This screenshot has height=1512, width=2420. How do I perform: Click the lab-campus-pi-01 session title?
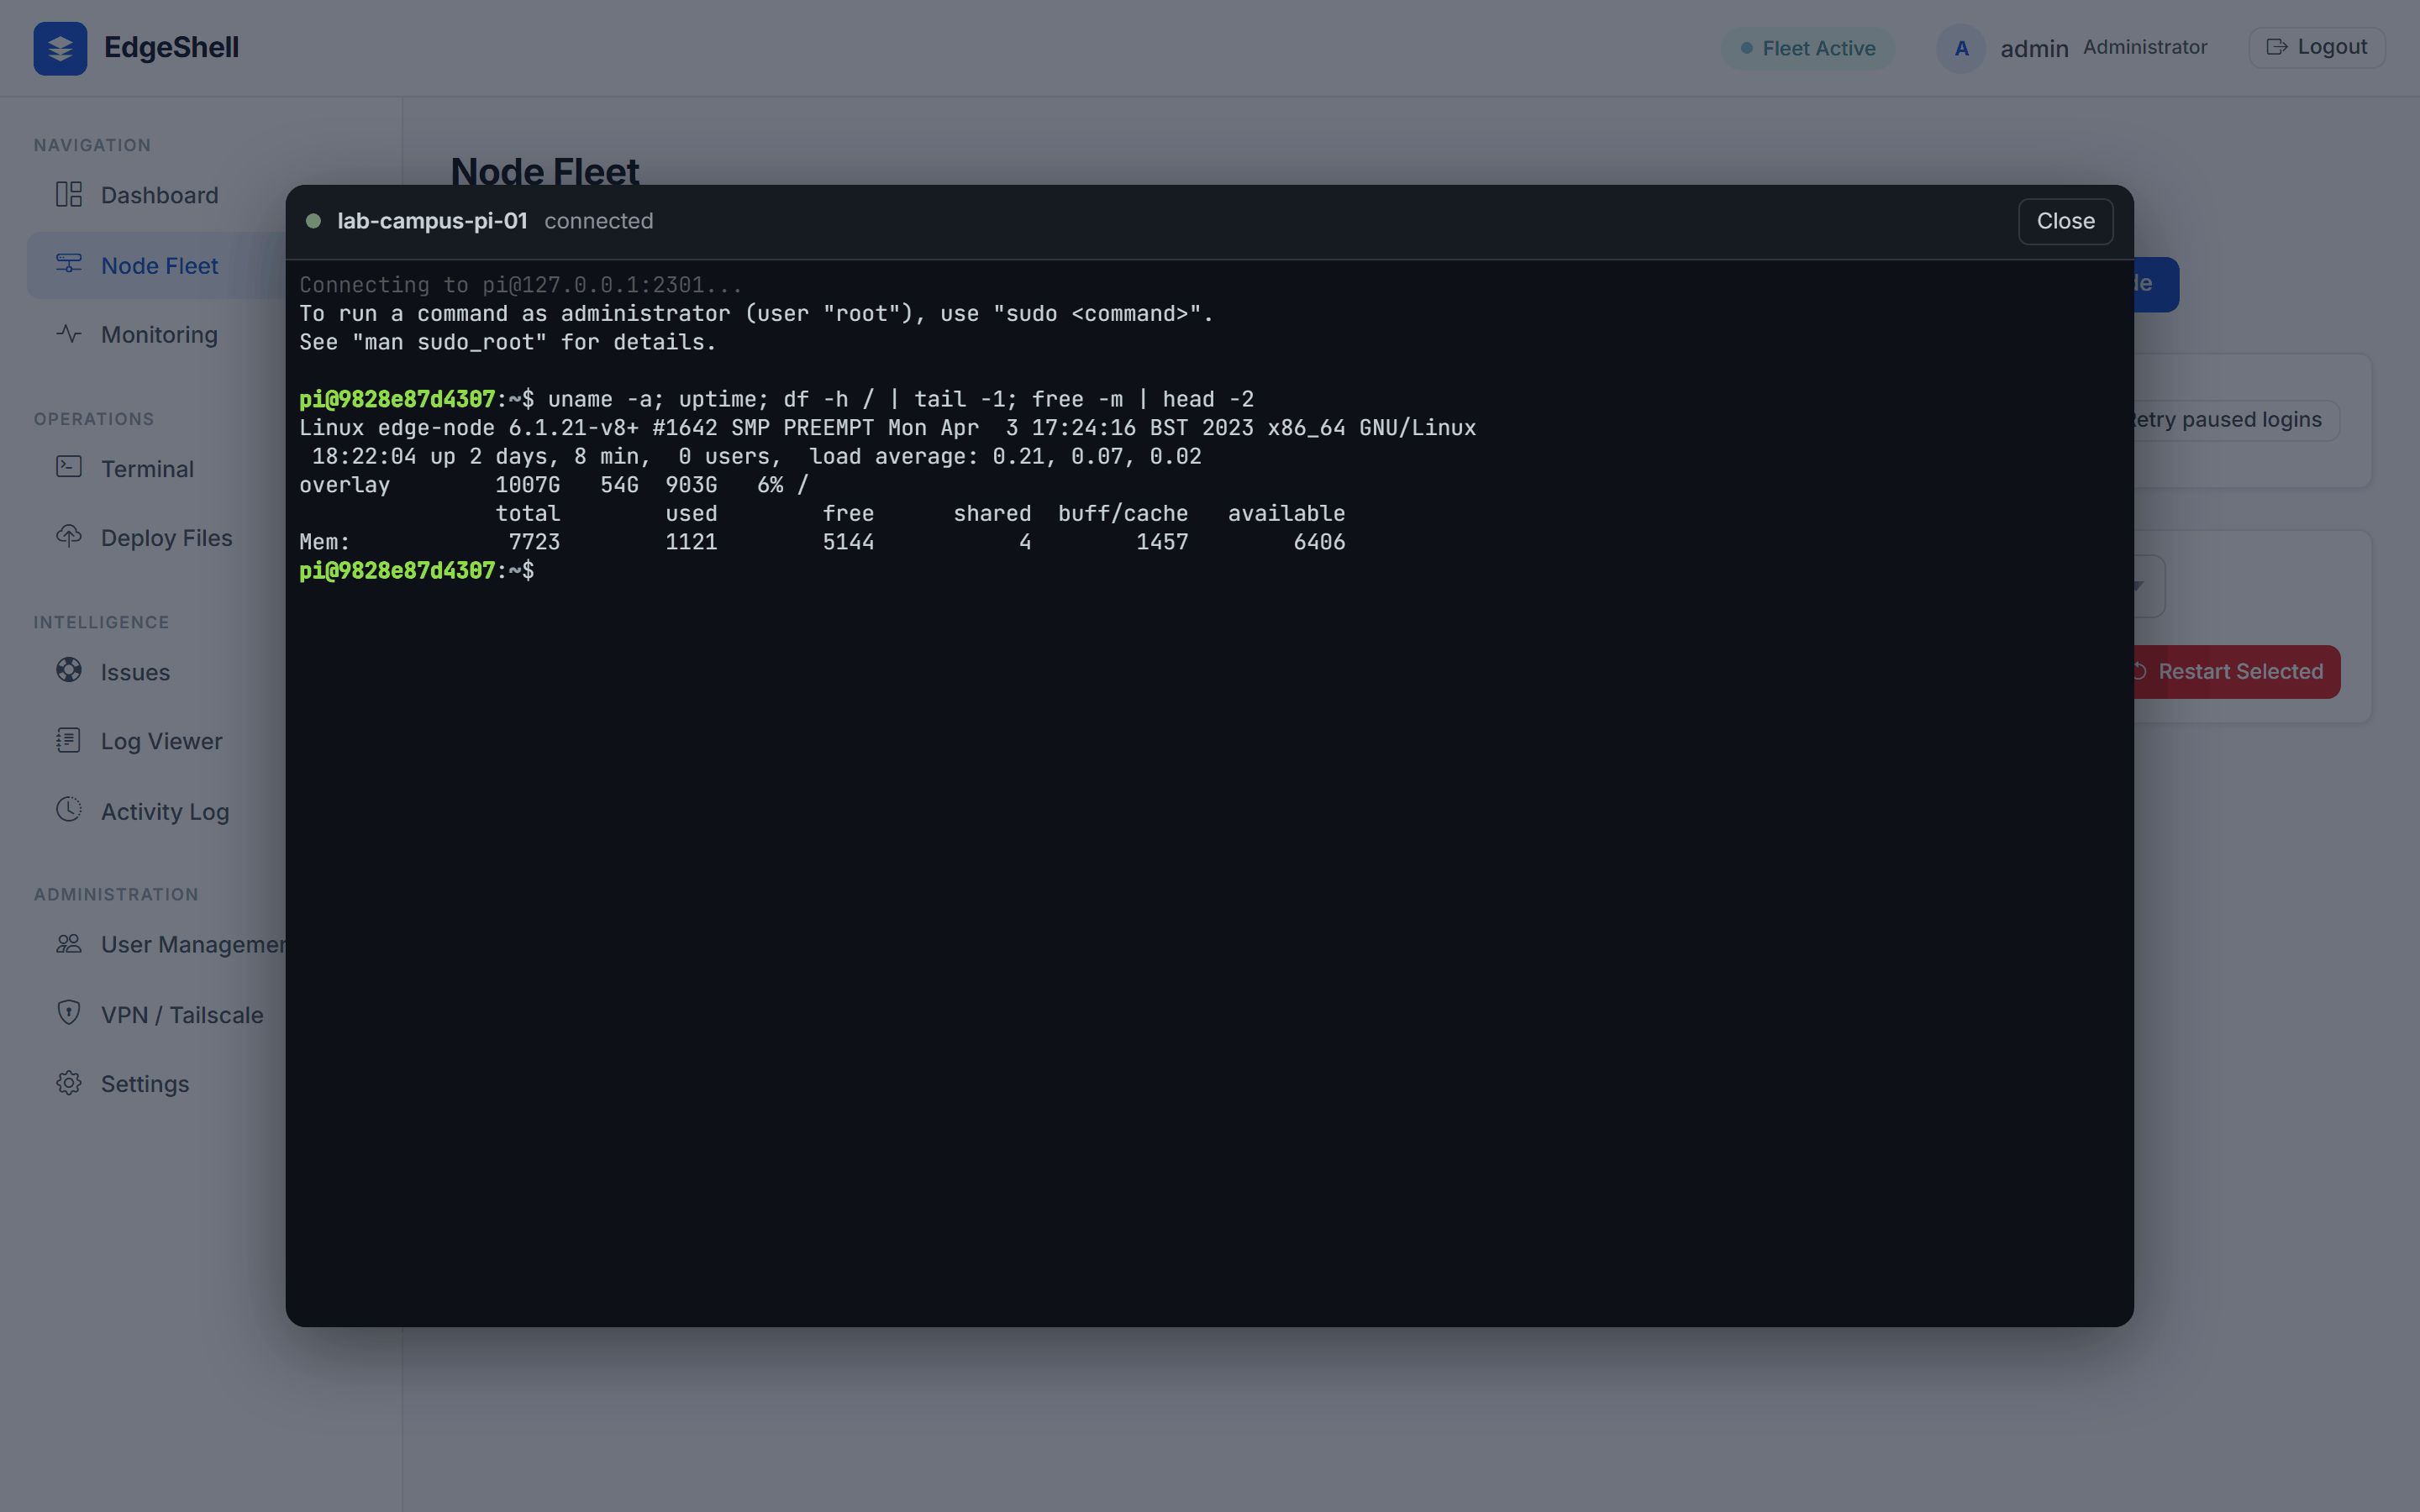(x=432, y=221)
